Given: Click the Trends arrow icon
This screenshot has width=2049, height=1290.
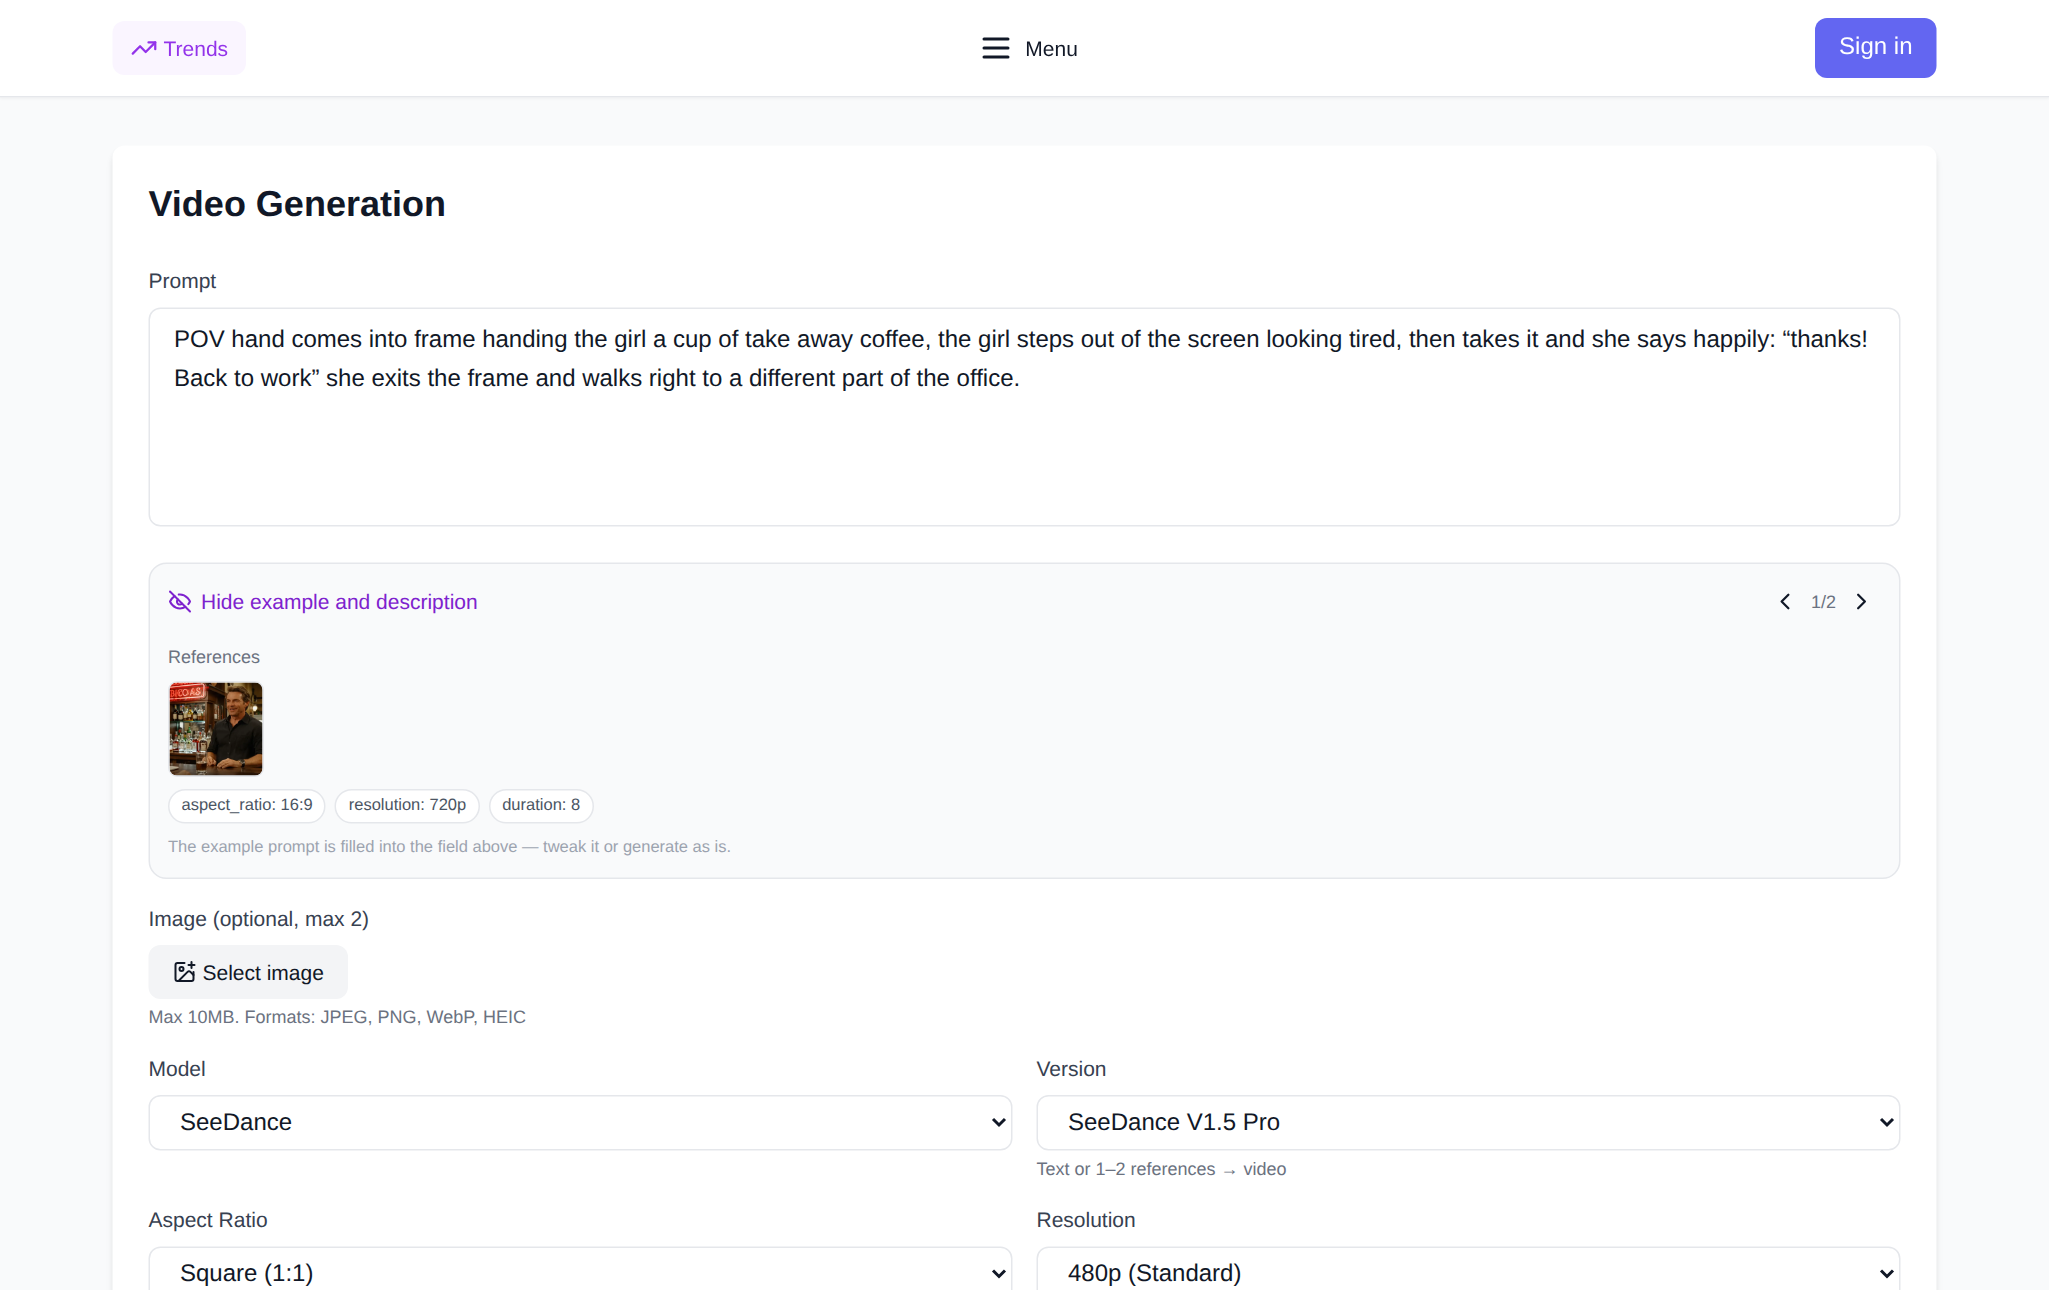Looking at the screenshot, I should (144, 48).
